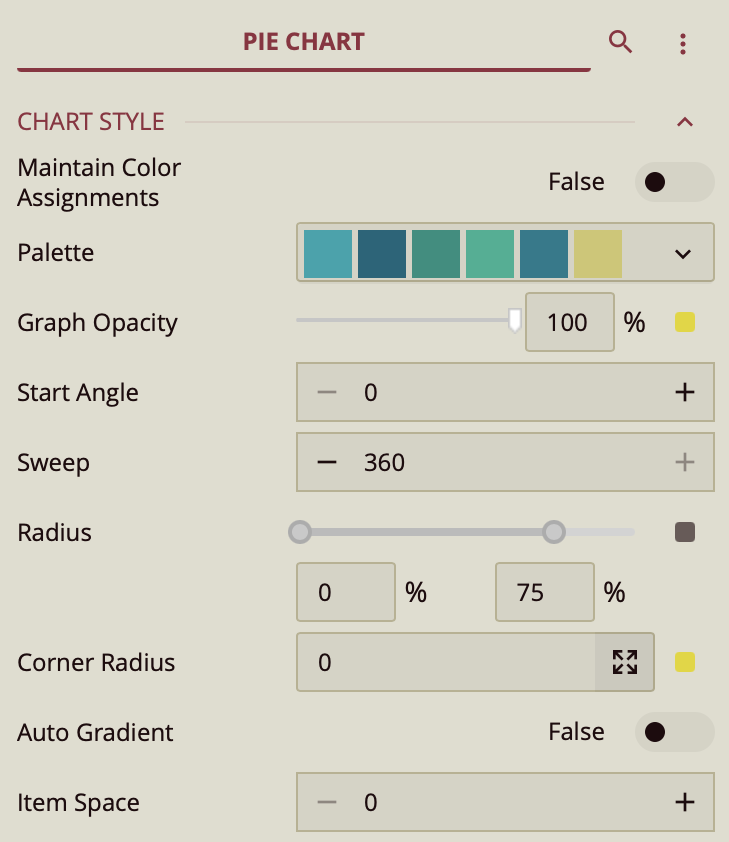Click the search magnifier icon

[621, 42]
